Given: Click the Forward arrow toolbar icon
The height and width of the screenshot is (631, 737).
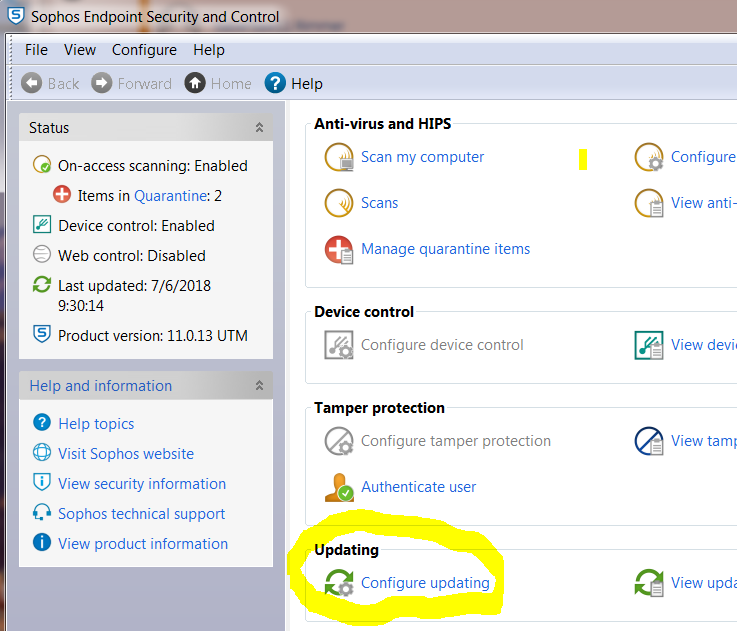Looking at the screenshot, I should (102, 83).
